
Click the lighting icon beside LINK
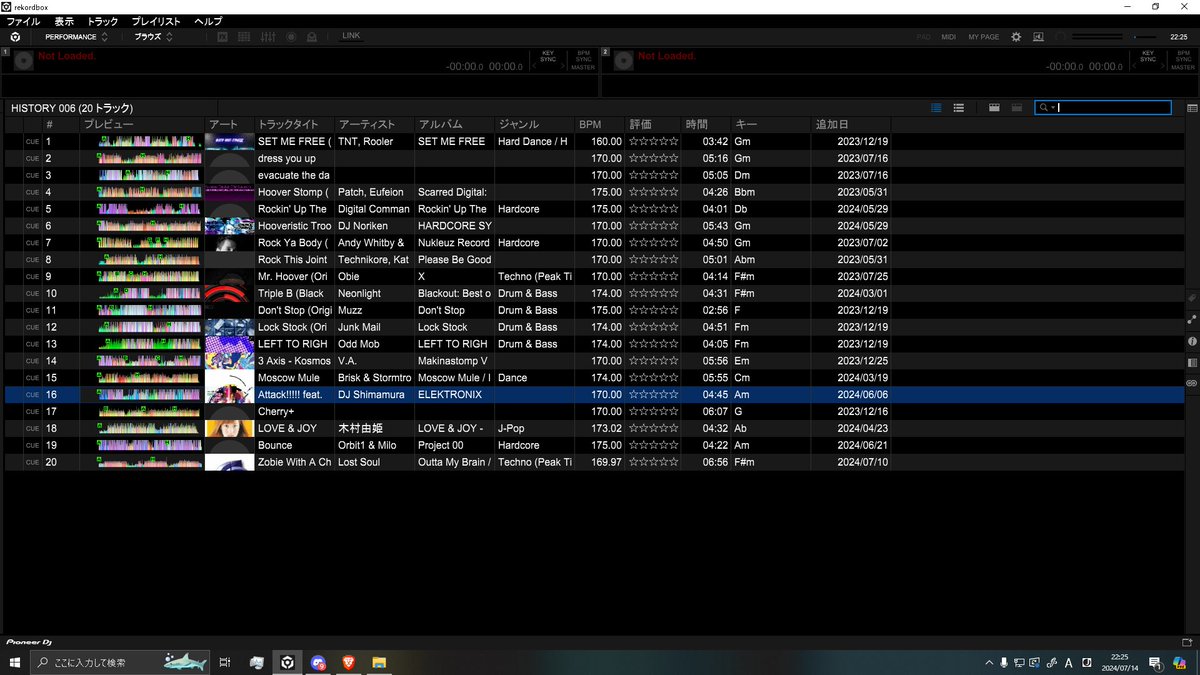point(312,37)
